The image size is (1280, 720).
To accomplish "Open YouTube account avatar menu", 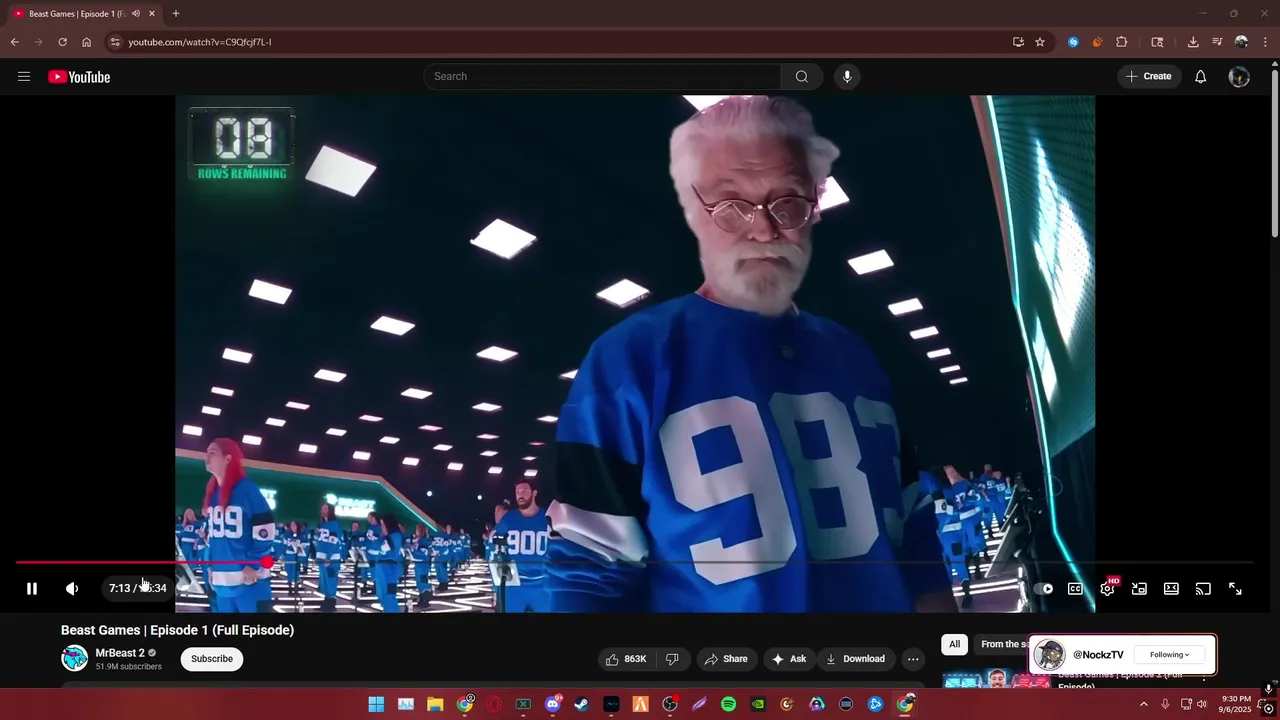I will pyautogui.click(x=1239, y=77).
